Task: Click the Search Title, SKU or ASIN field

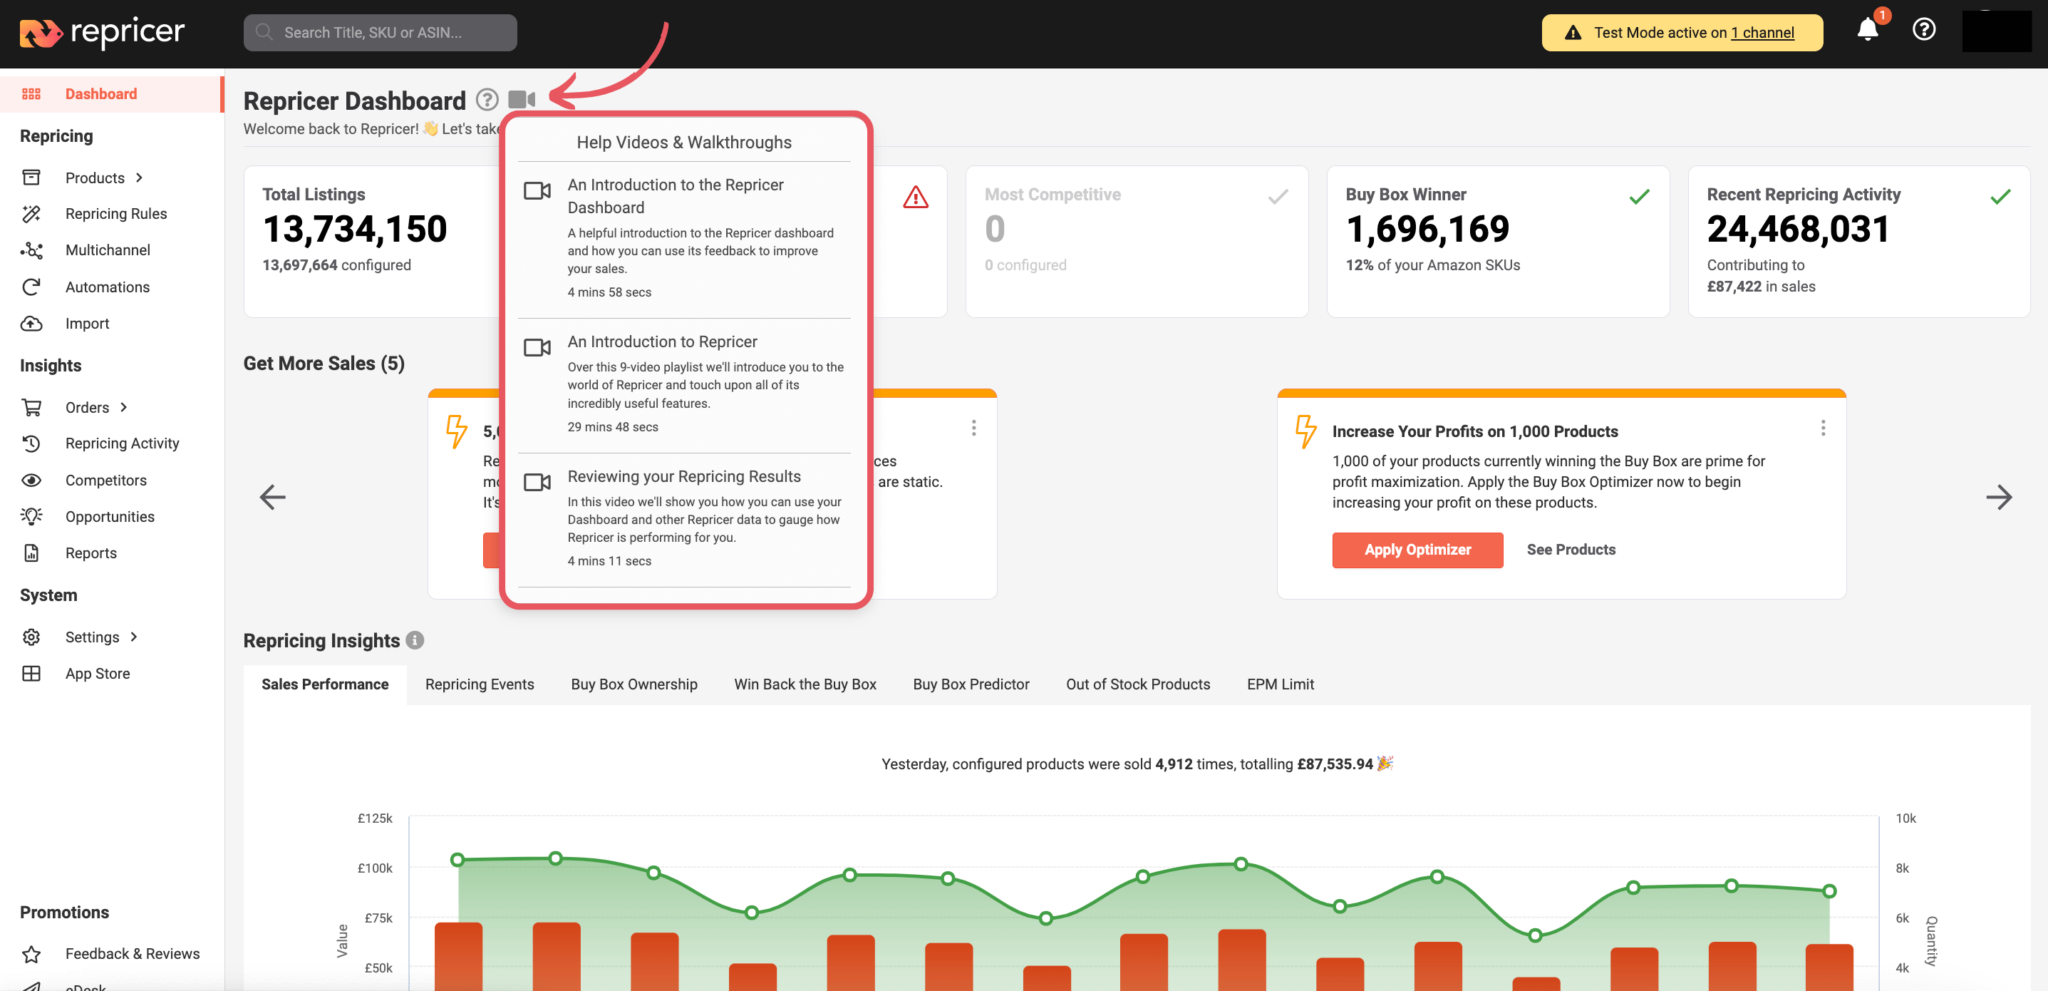Action: (x=380, y=32)
